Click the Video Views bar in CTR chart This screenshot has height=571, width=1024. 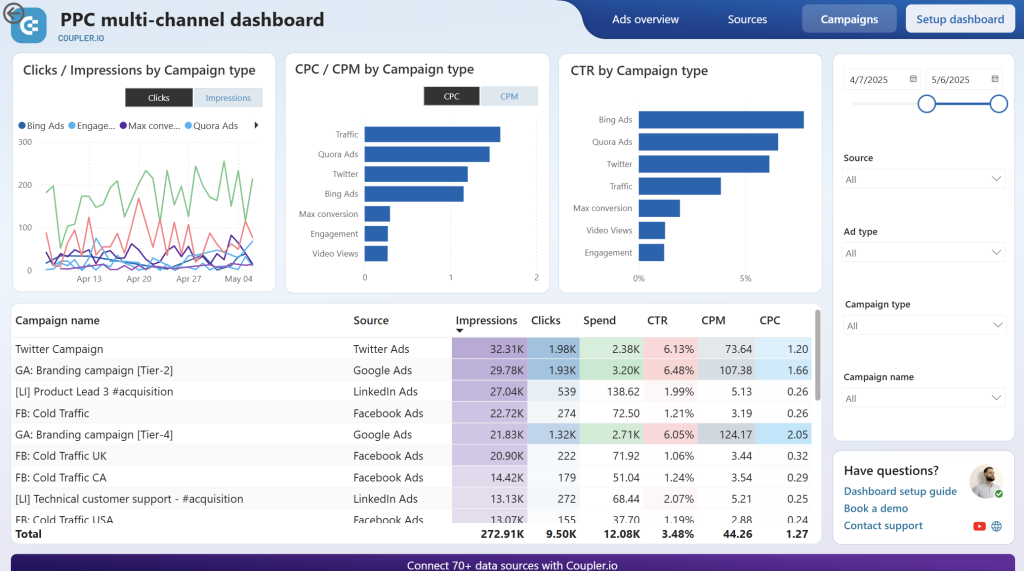coord(652,231)
